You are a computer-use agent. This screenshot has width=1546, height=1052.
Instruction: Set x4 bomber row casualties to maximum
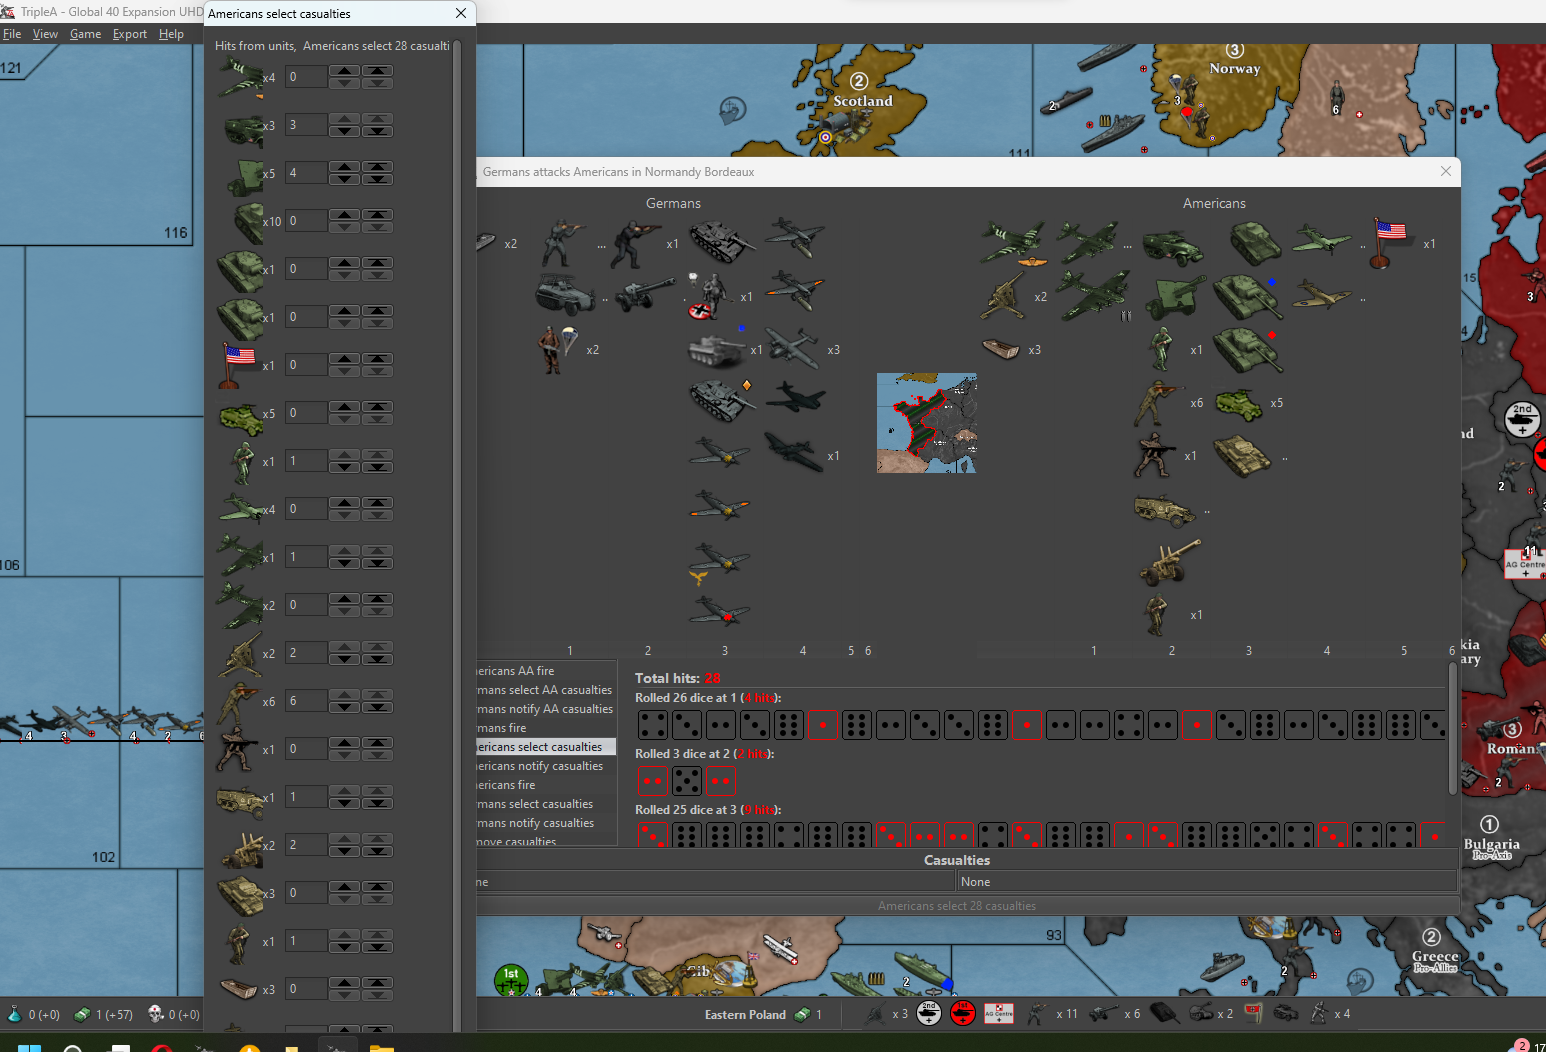tap(377, 71)
